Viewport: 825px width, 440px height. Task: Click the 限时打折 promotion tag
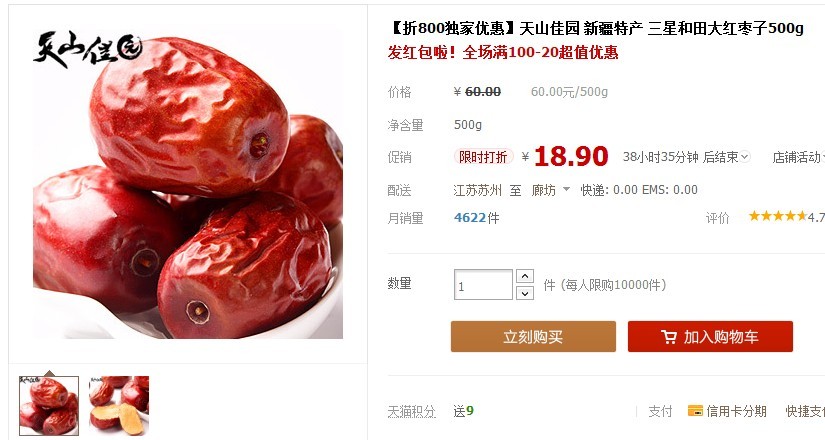tap(483, 157)
